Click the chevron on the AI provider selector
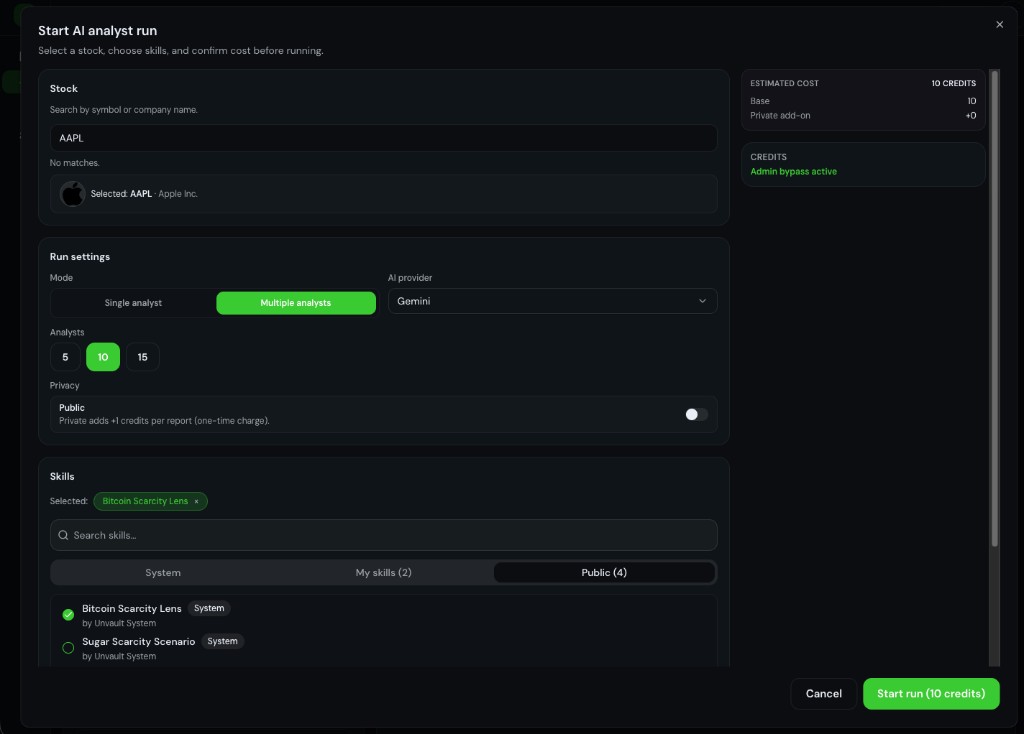1024x734 pixels. pyautogui.click(x=701, y=300)
